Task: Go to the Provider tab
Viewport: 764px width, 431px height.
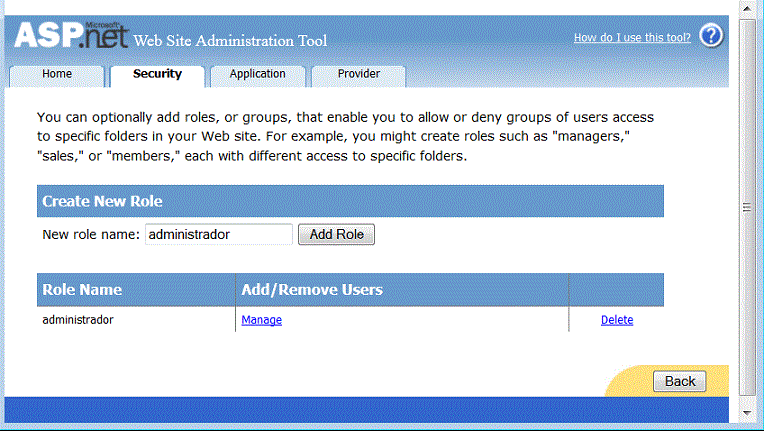Action: (358, 74)
